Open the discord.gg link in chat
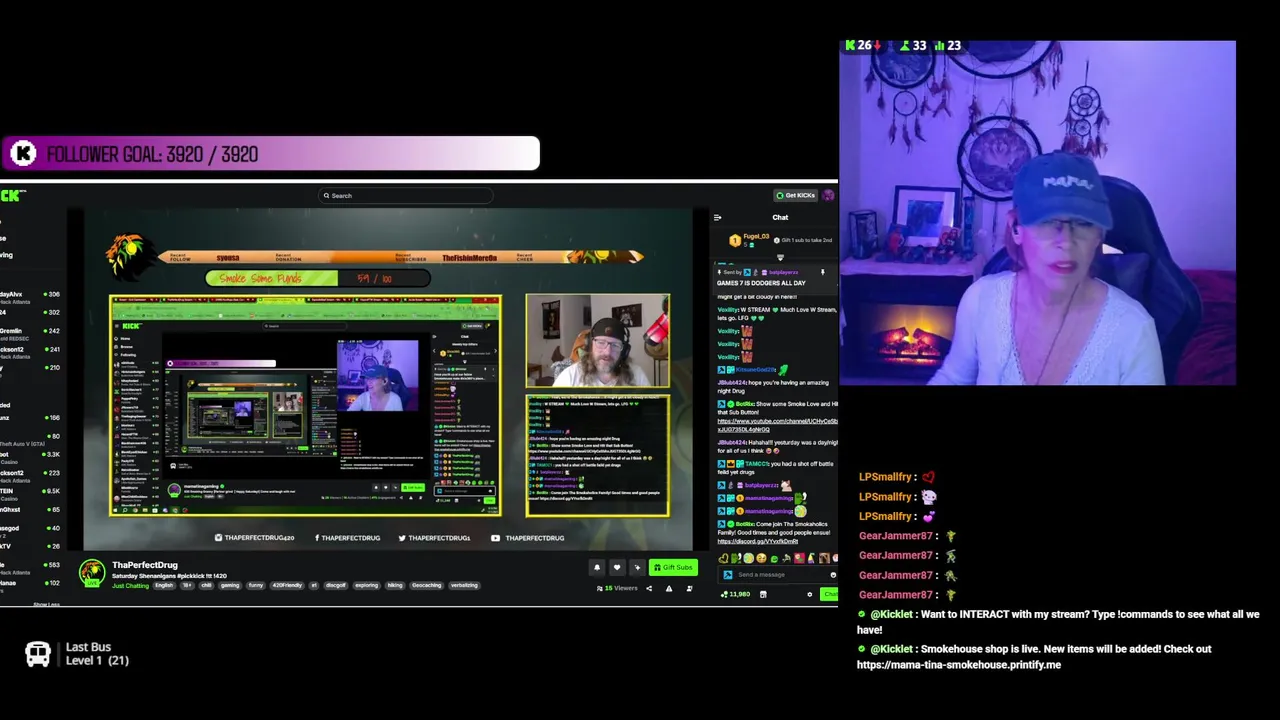Screen dimensions: 1280x720 [x=757, y=541]
